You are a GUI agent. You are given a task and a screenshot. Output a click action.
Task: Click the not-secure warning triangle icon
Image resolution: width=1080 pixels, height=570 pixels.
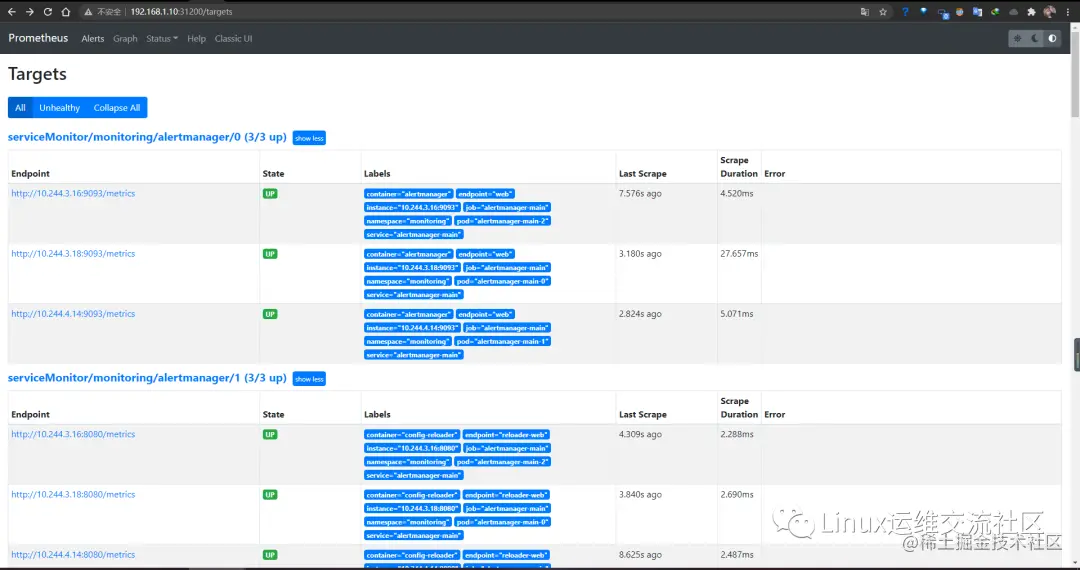pyautogui.click(x=88, y=12)
